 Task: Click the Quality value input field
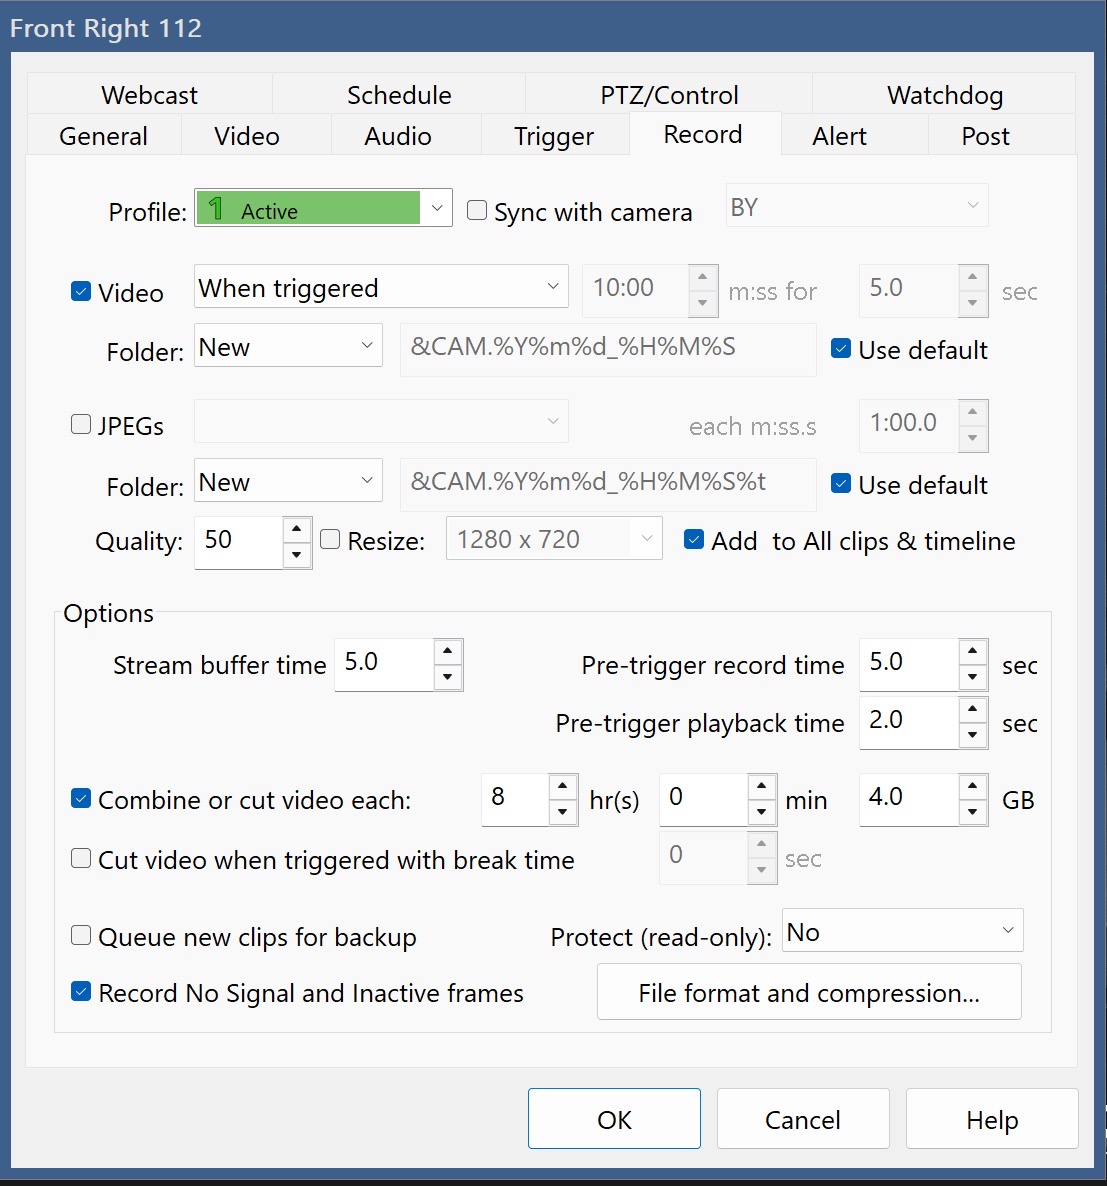coord(239,542)
